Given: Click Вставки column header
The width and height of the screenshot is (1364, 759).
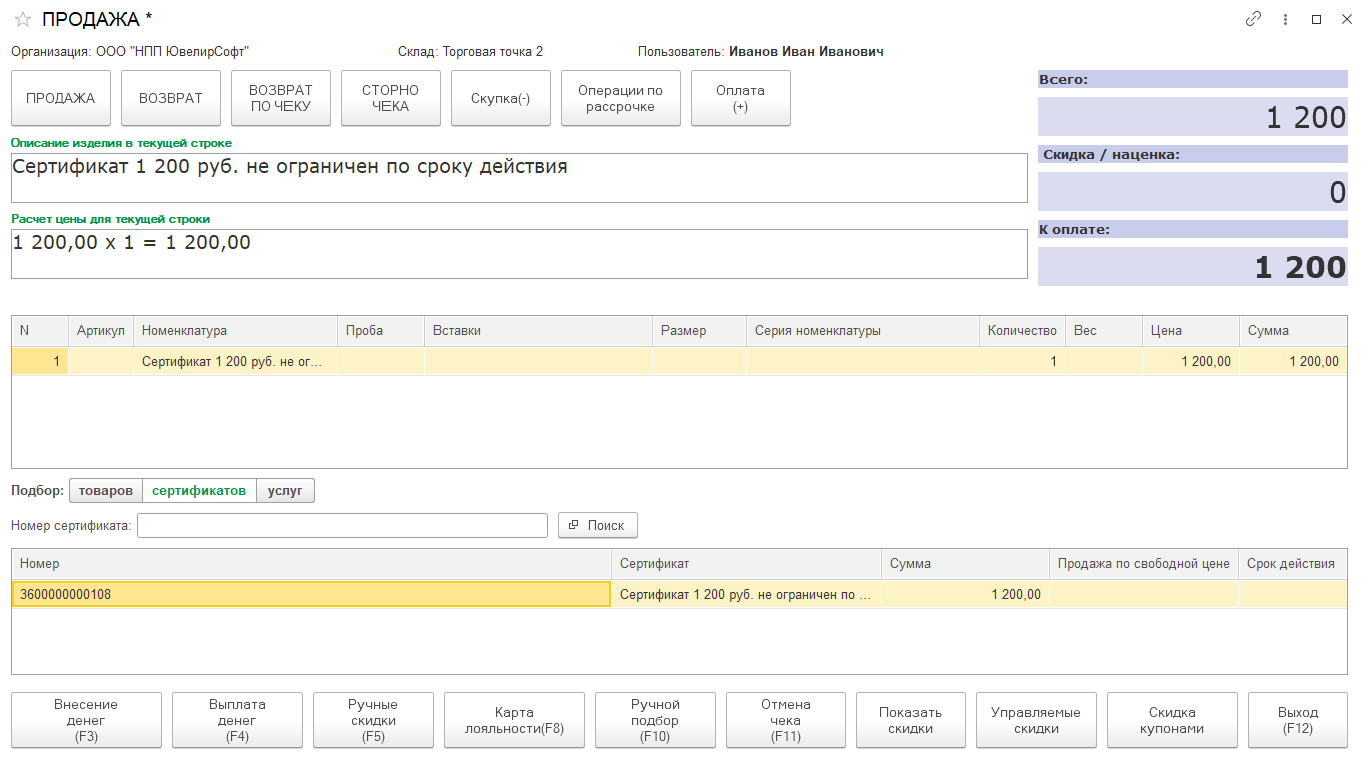Looking at the screenshot, I should click(x=539, y=331).
